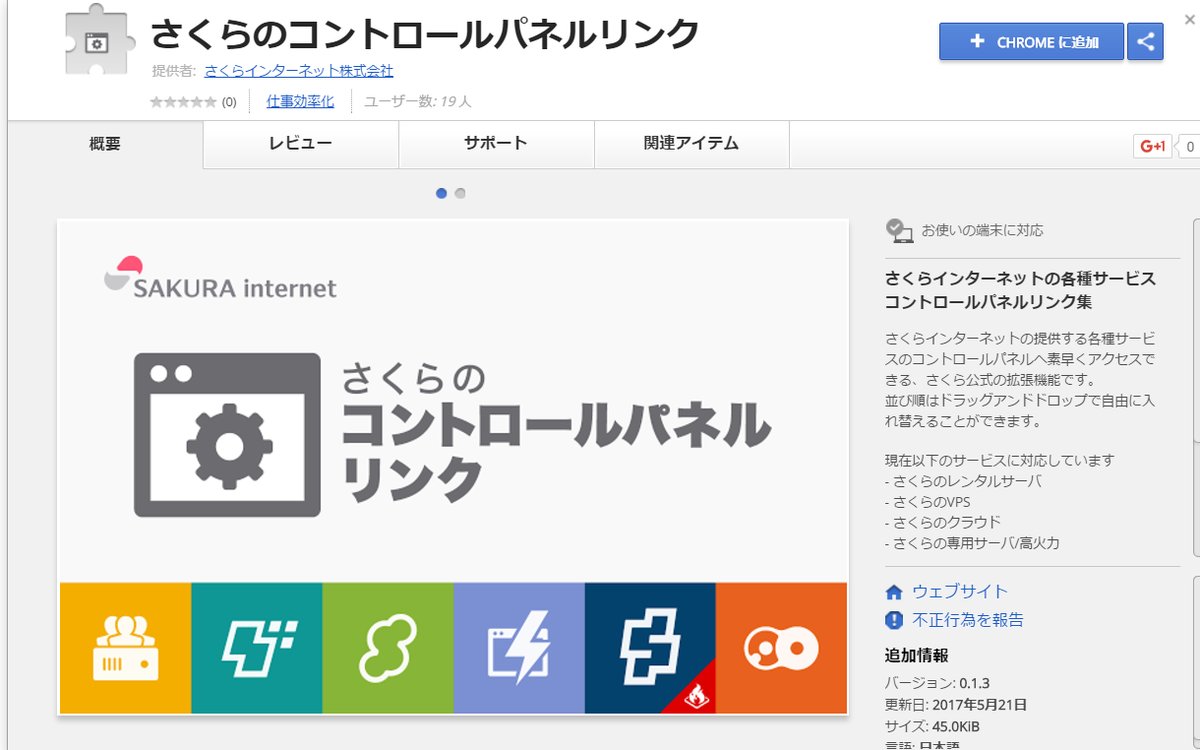The width and height of the screenshot is (1200, 750).
Task: Click the device compatibility check icon
Action: click(899, 231)
